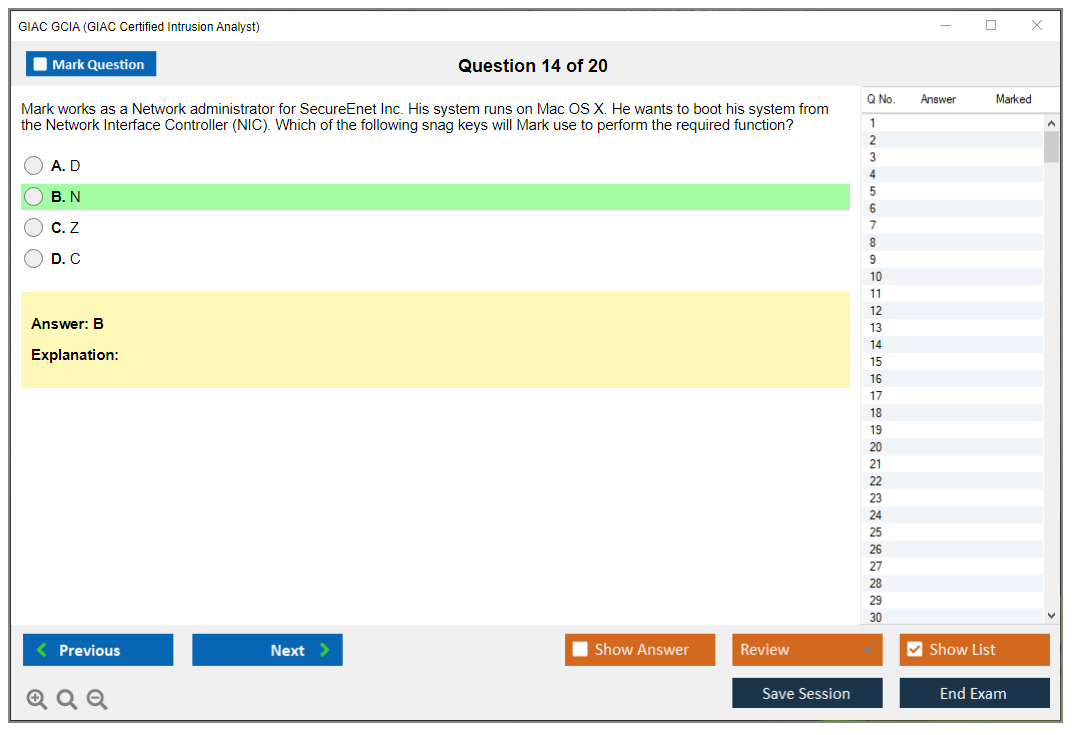The image size is (1075, 735).
Task: Click the zoom in magnifier icon
Action: point(37,700)
